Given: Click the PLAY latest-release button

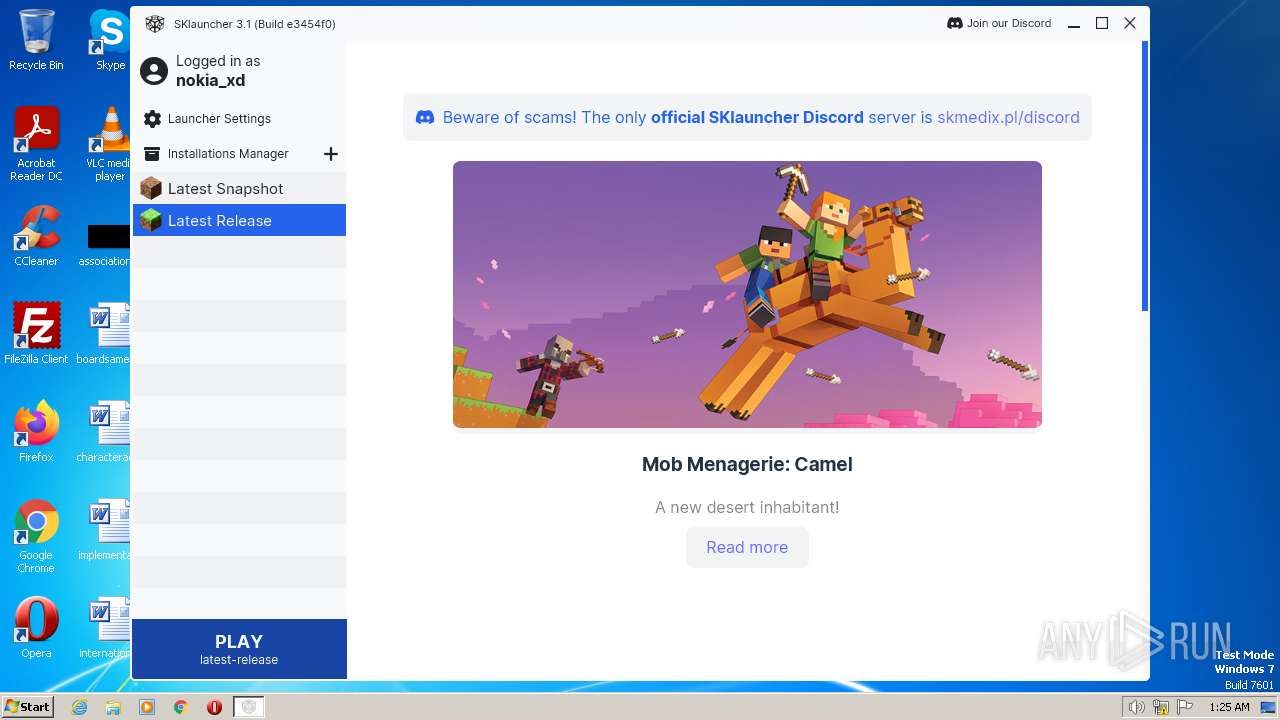Looking at the screenshot, I should click(239, 649).
